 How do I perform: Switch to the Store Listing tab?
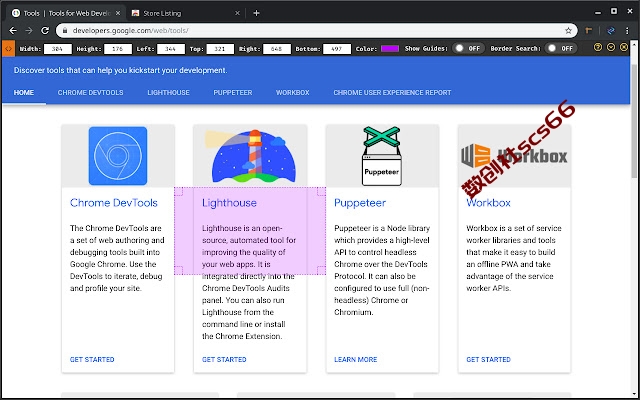tap(186, 13)
